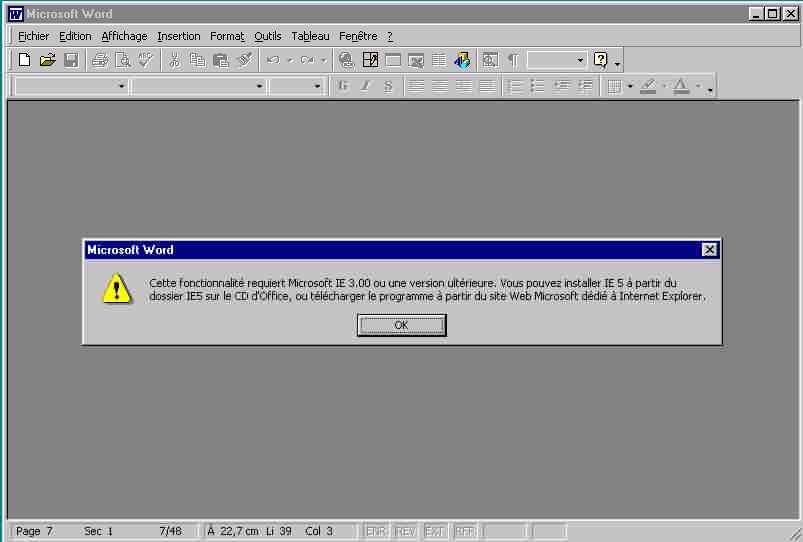Viewport: 803px width, 542px height.
Task: Open the ? help menu
Action: (x=390, y=36)
